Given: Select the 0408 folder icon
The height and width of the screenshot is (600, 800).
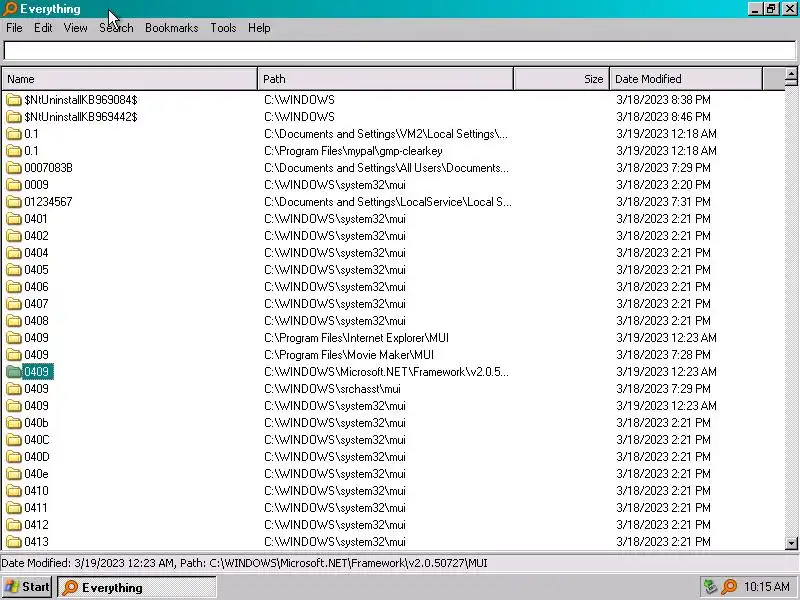Looking at the screenshot, I should point(14,321).
